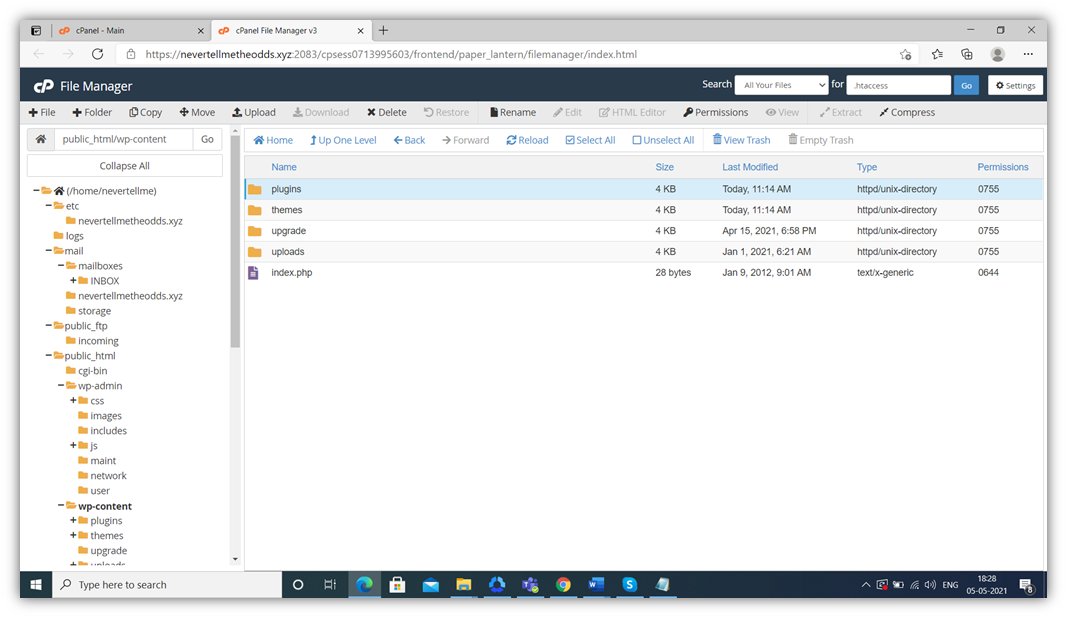This screenshot has height=618, width=1067.
Task: Switch to cPanel - Main tab
Action: (129, 31)
